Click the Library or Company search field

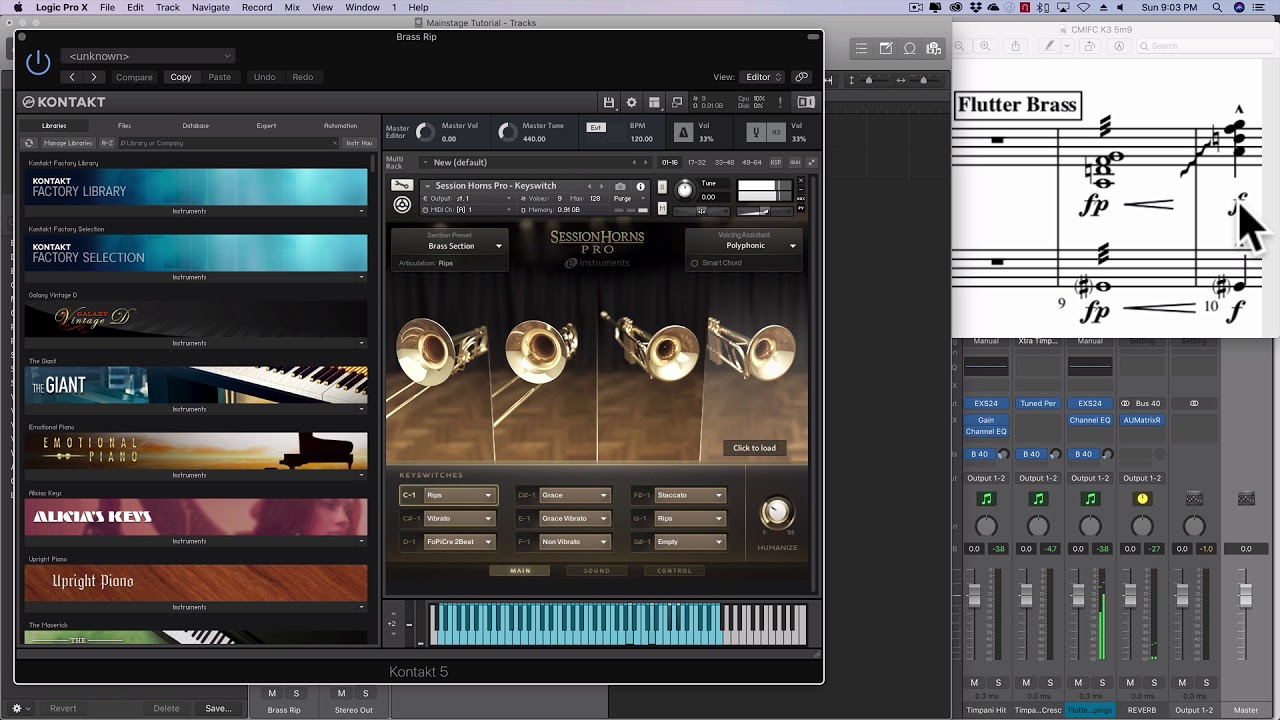(x=228, y=143)
